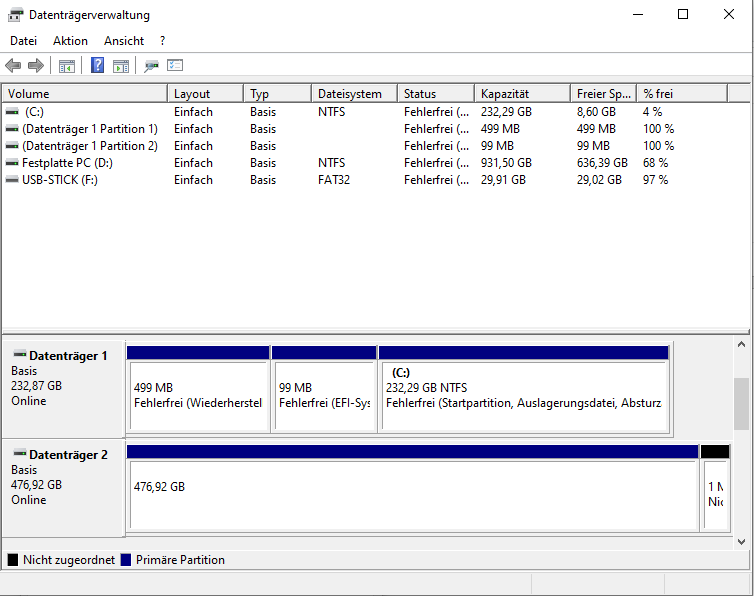Sort by the Typ column header
Image resolution: width=754 pixels, height=596 pixels.
click(x=277, y=94)
